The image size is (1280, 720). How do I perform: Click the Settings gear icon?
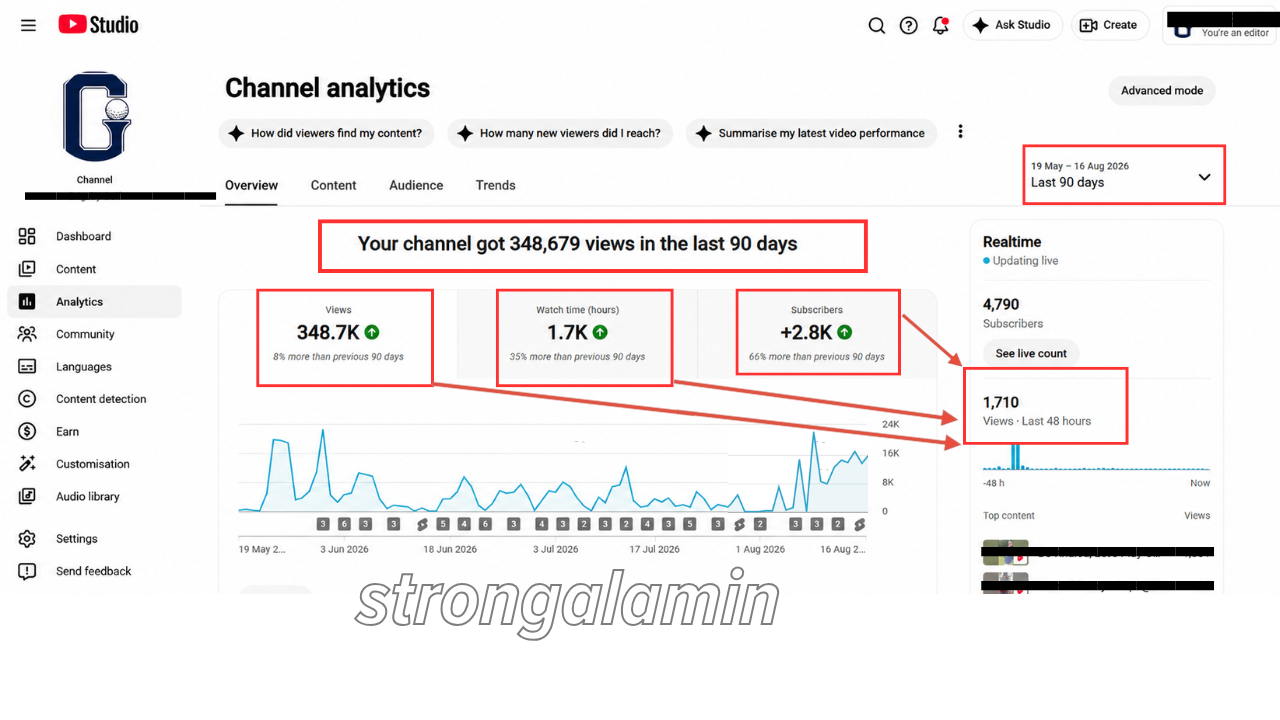[x=27, y=539]
